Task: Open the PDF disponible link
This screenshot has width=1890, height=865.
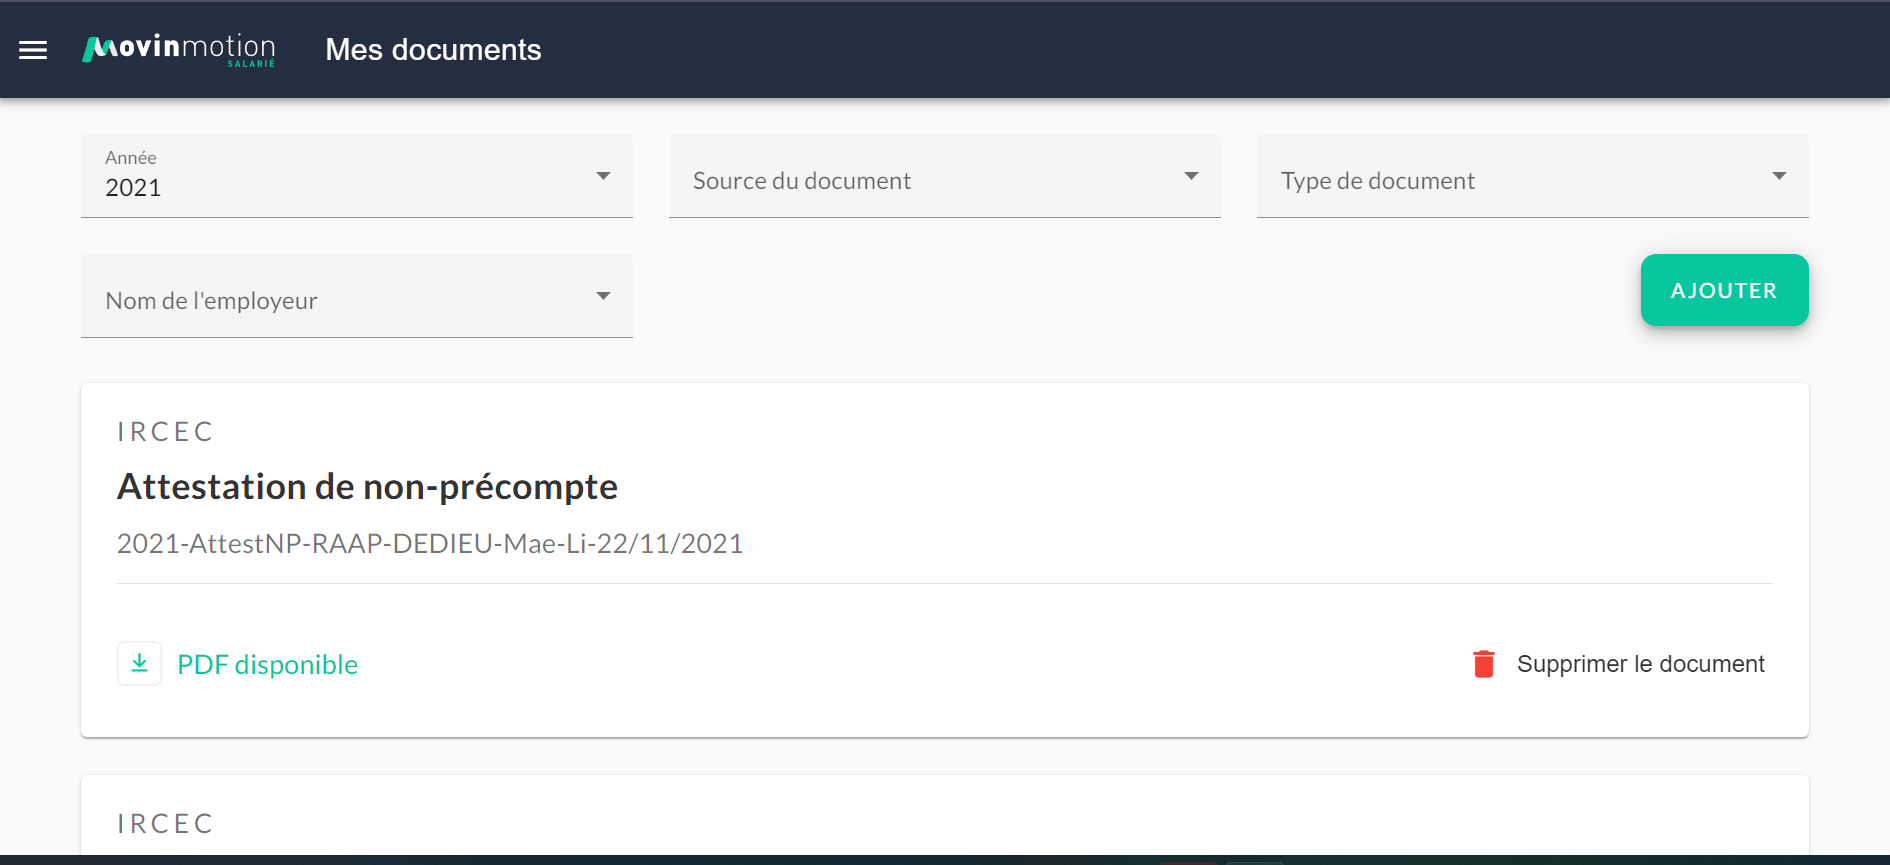Action: pos(267,664)
